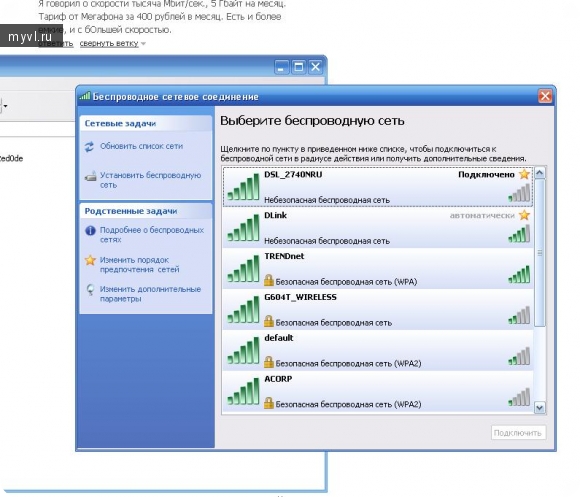Select the DSL_2740NRU network entry
The image size is (580, 497).
(378, 187)
